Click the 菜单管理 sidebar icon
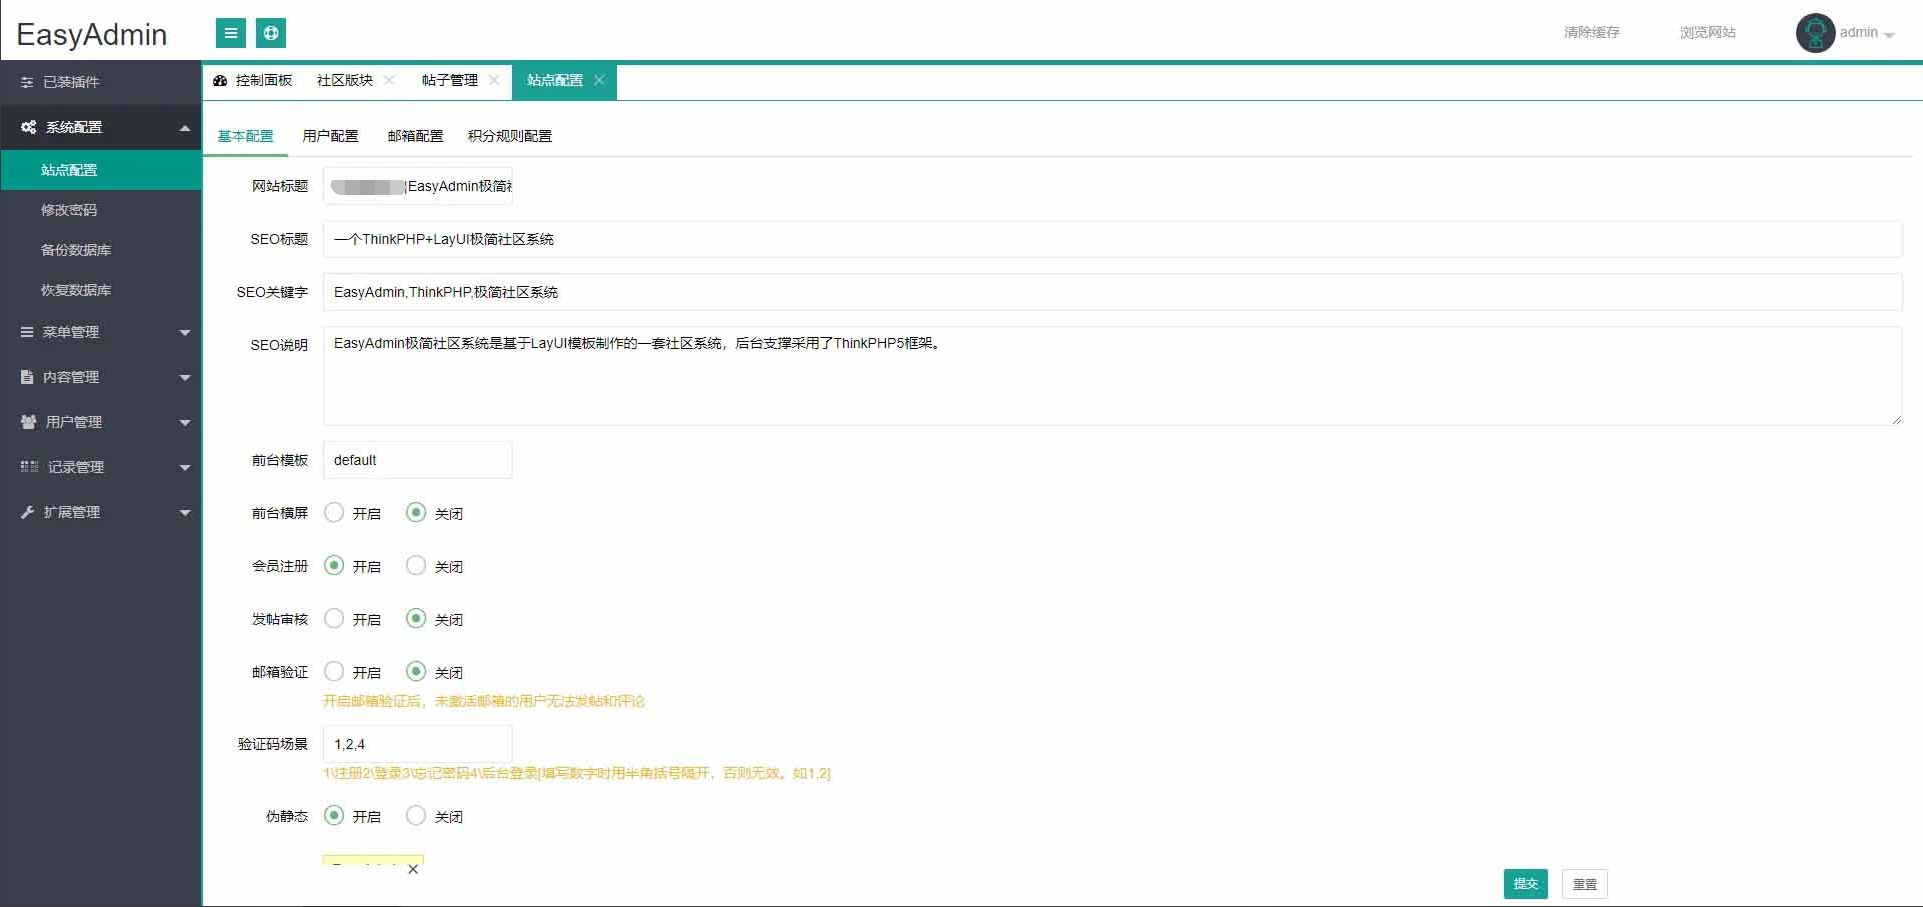The height and width of the screenshot is (907, 1923). 27,331
